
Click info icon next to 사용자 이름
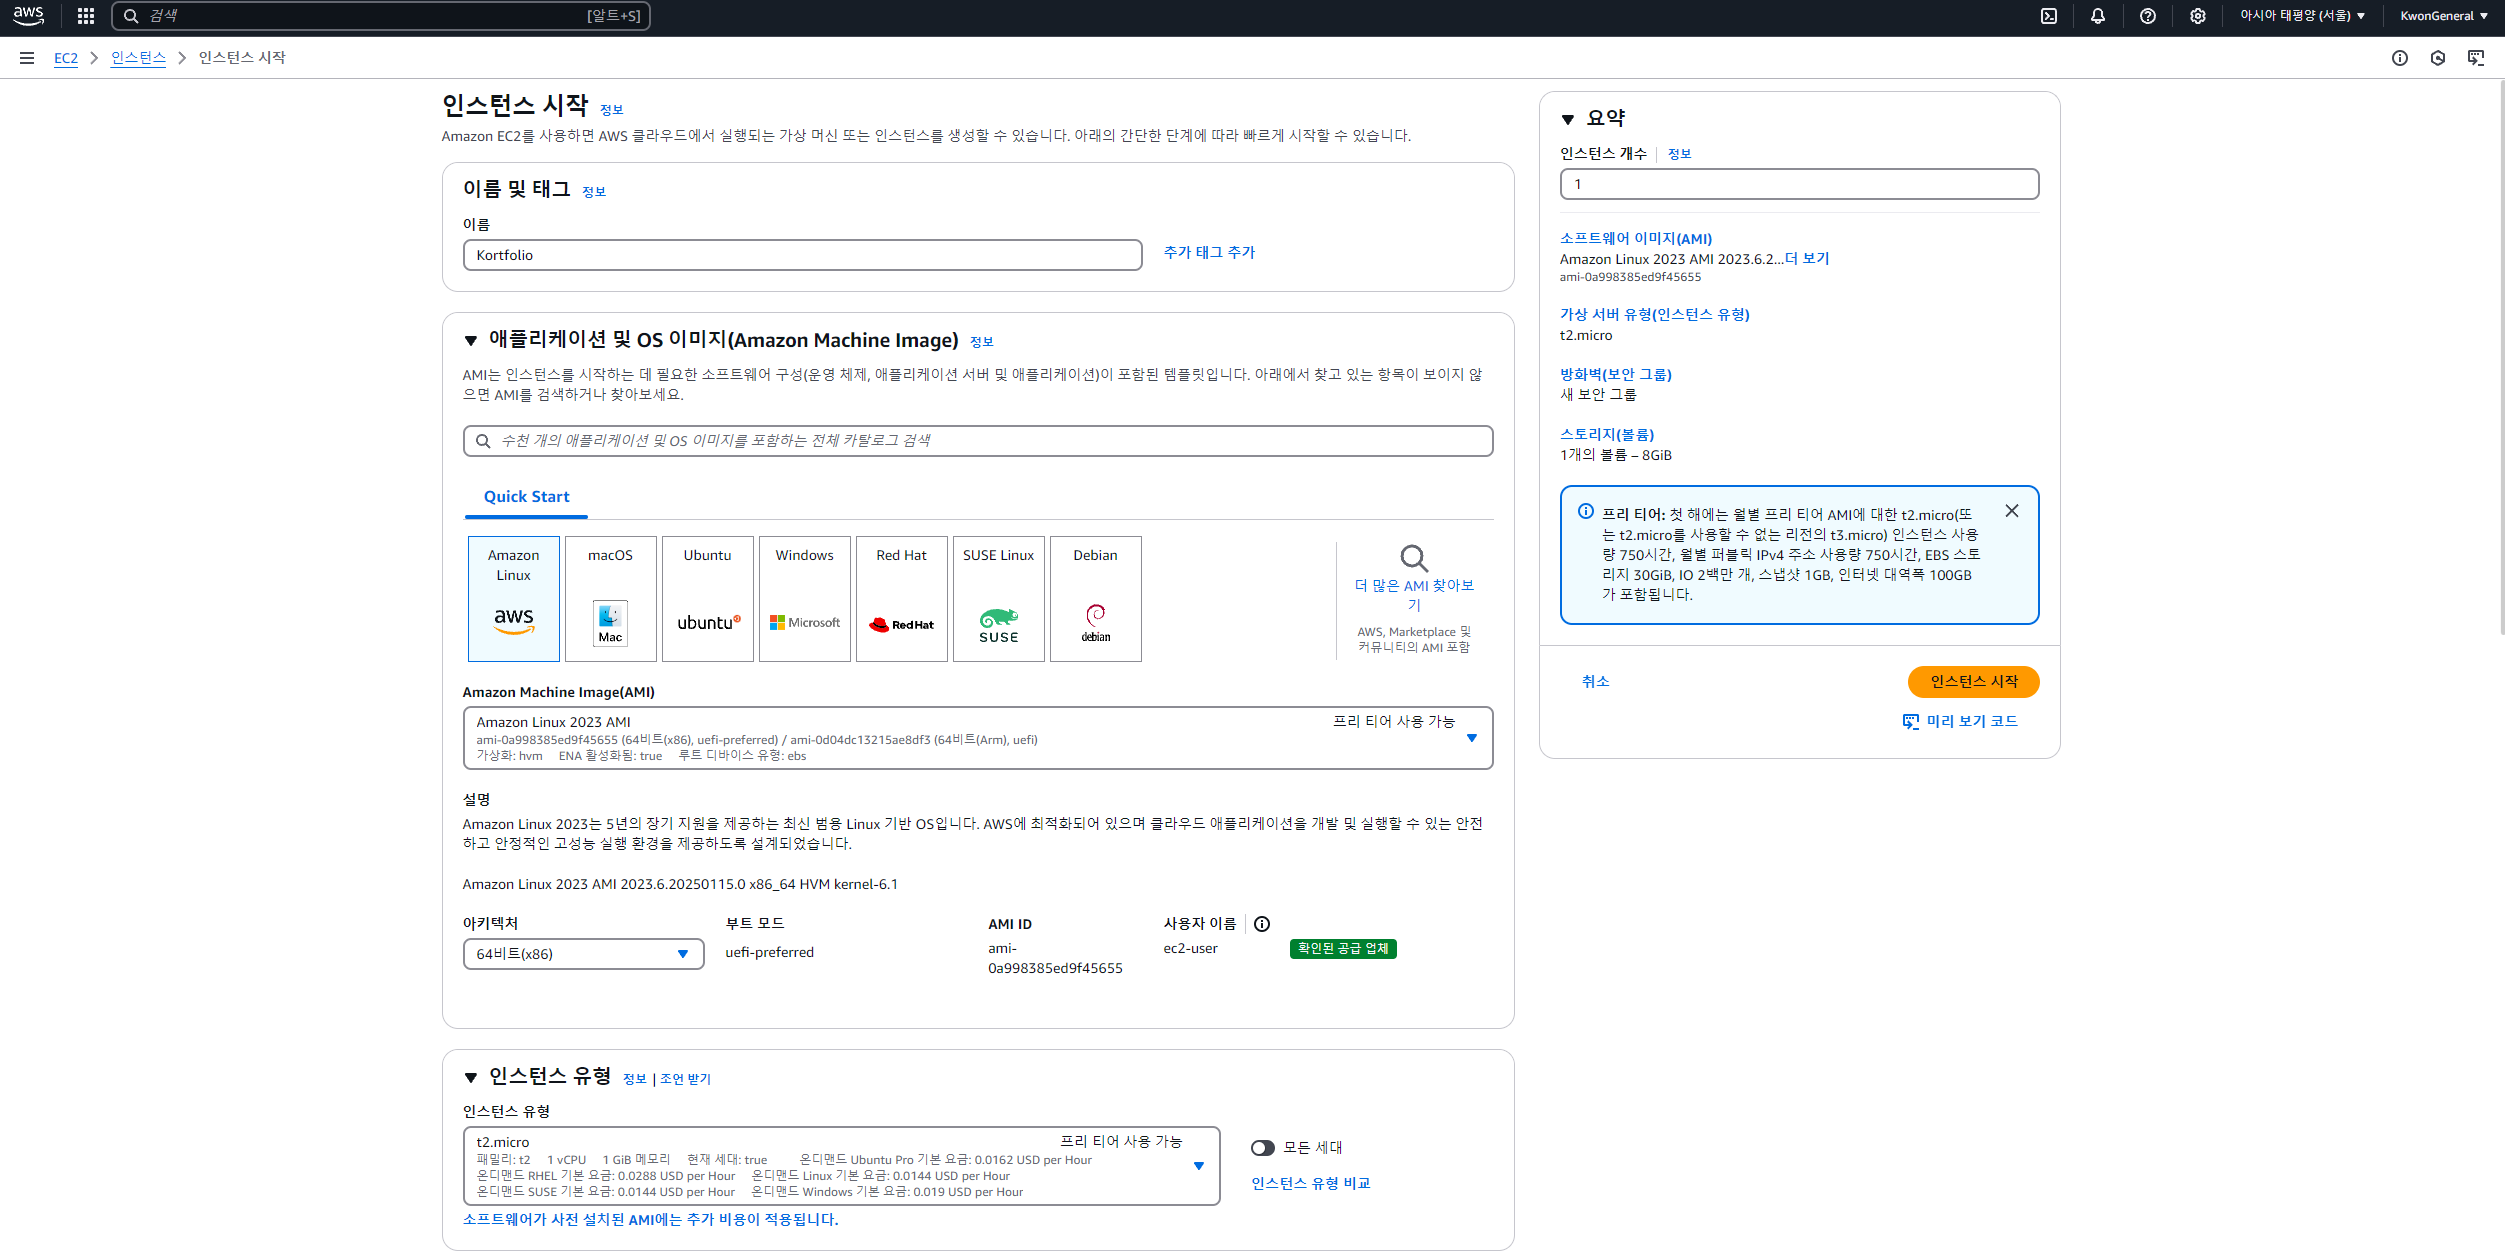click(1262, 924)
